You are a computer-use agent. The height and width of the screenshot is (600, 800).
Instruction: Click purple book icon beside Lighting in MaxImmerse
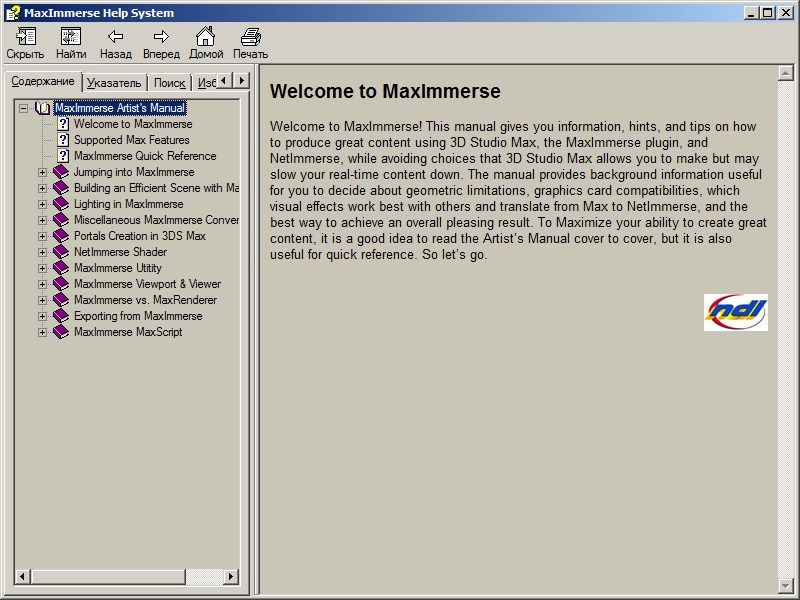[61, 204]
